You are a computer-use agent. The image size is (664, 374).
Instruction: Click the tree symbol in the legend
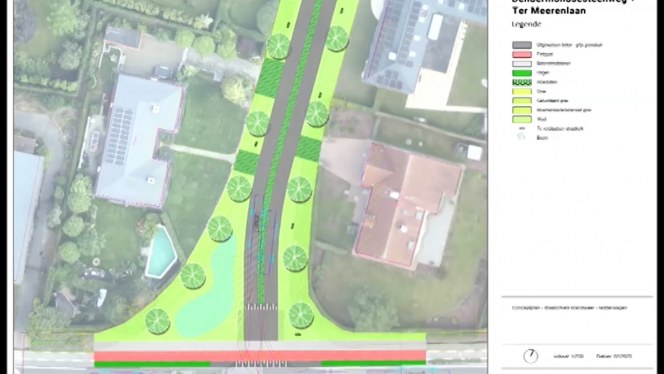click(522, 137)
